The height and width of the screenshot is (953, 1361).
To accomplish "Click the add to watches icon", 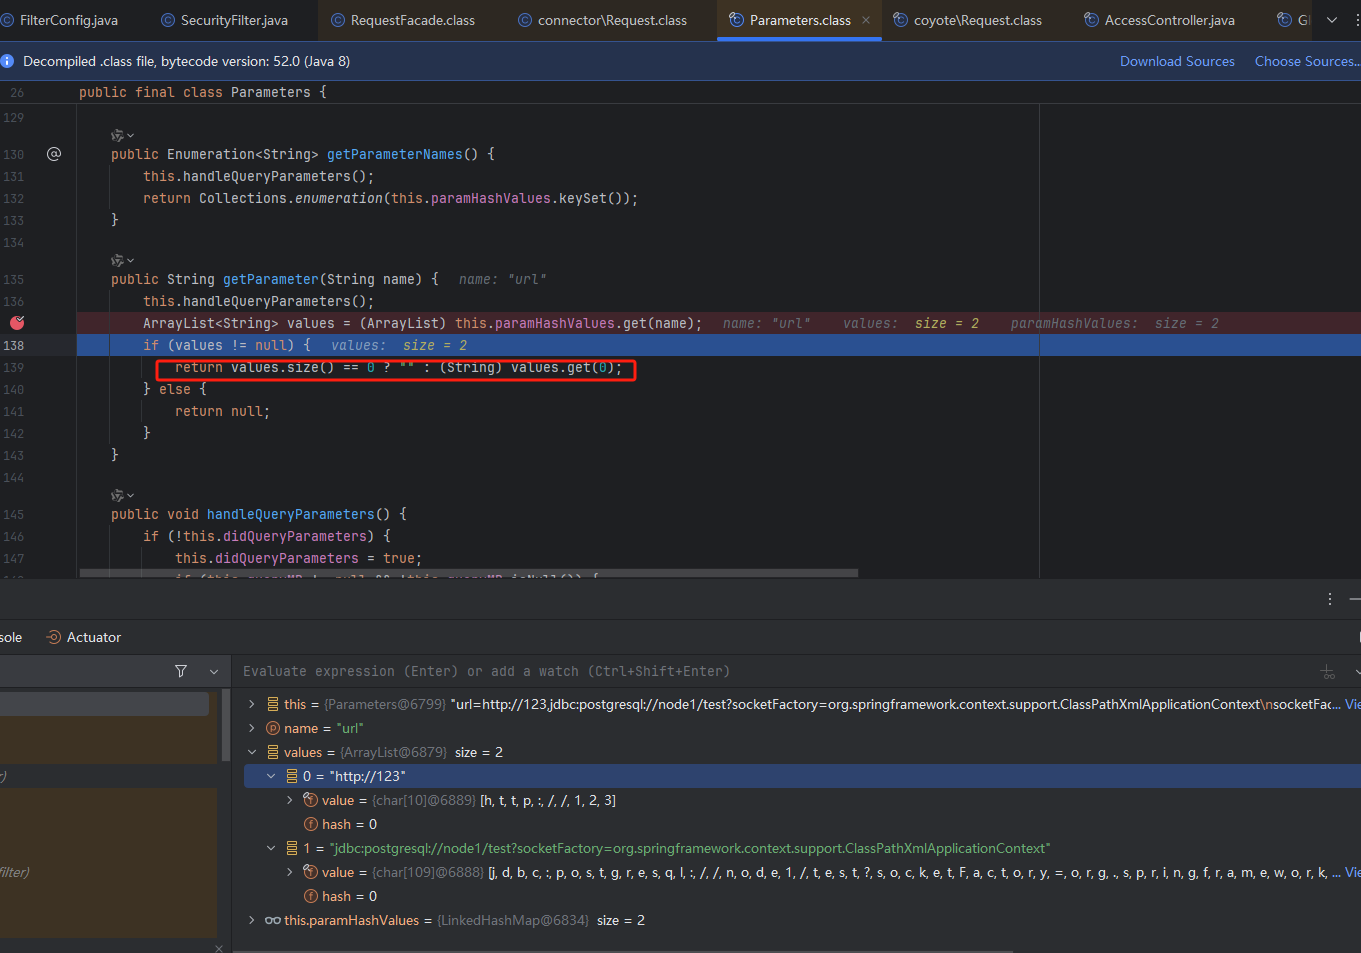I will point(1328,672).
